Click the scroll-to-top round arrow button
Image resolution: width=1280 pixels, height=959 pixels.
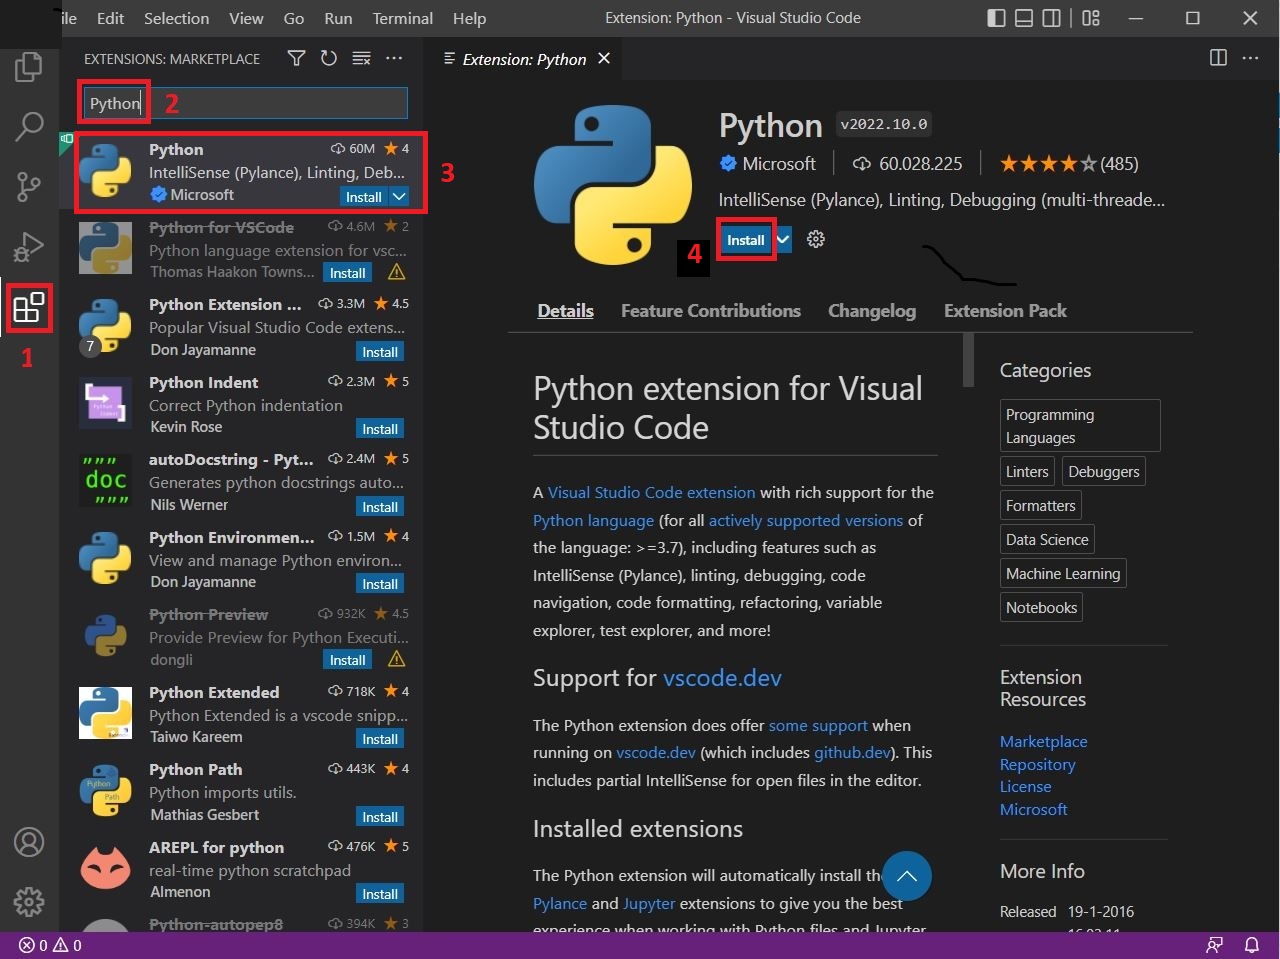907,876
